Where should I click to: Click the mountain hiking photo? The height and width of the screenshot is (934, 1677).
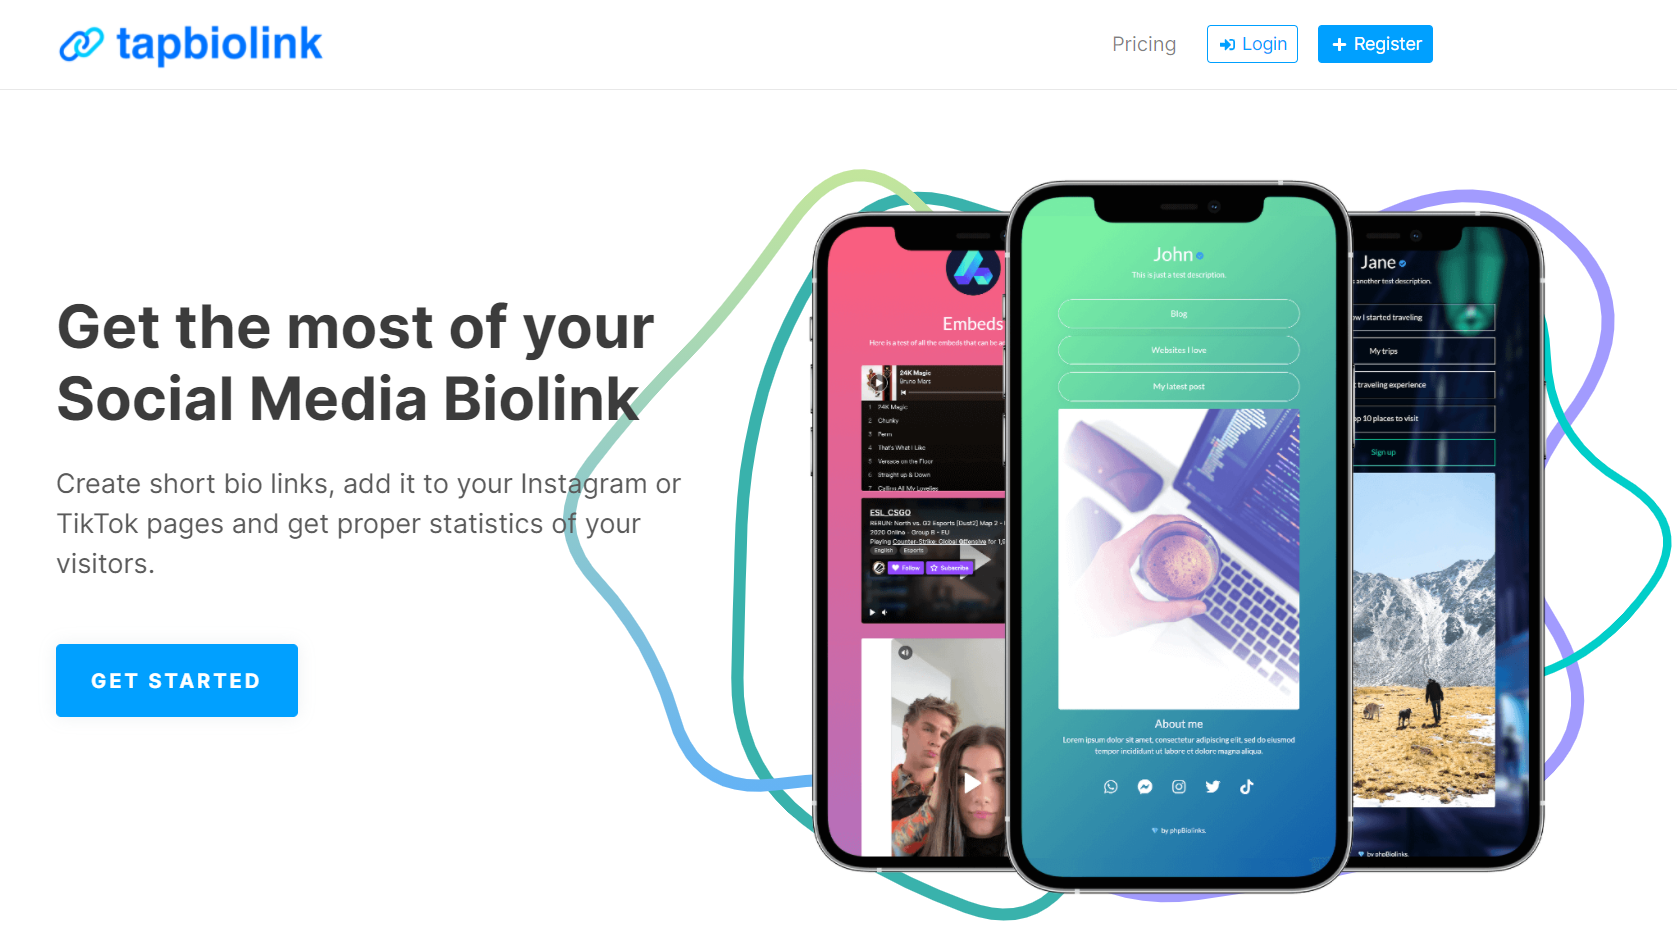[x=1424, y=640]
